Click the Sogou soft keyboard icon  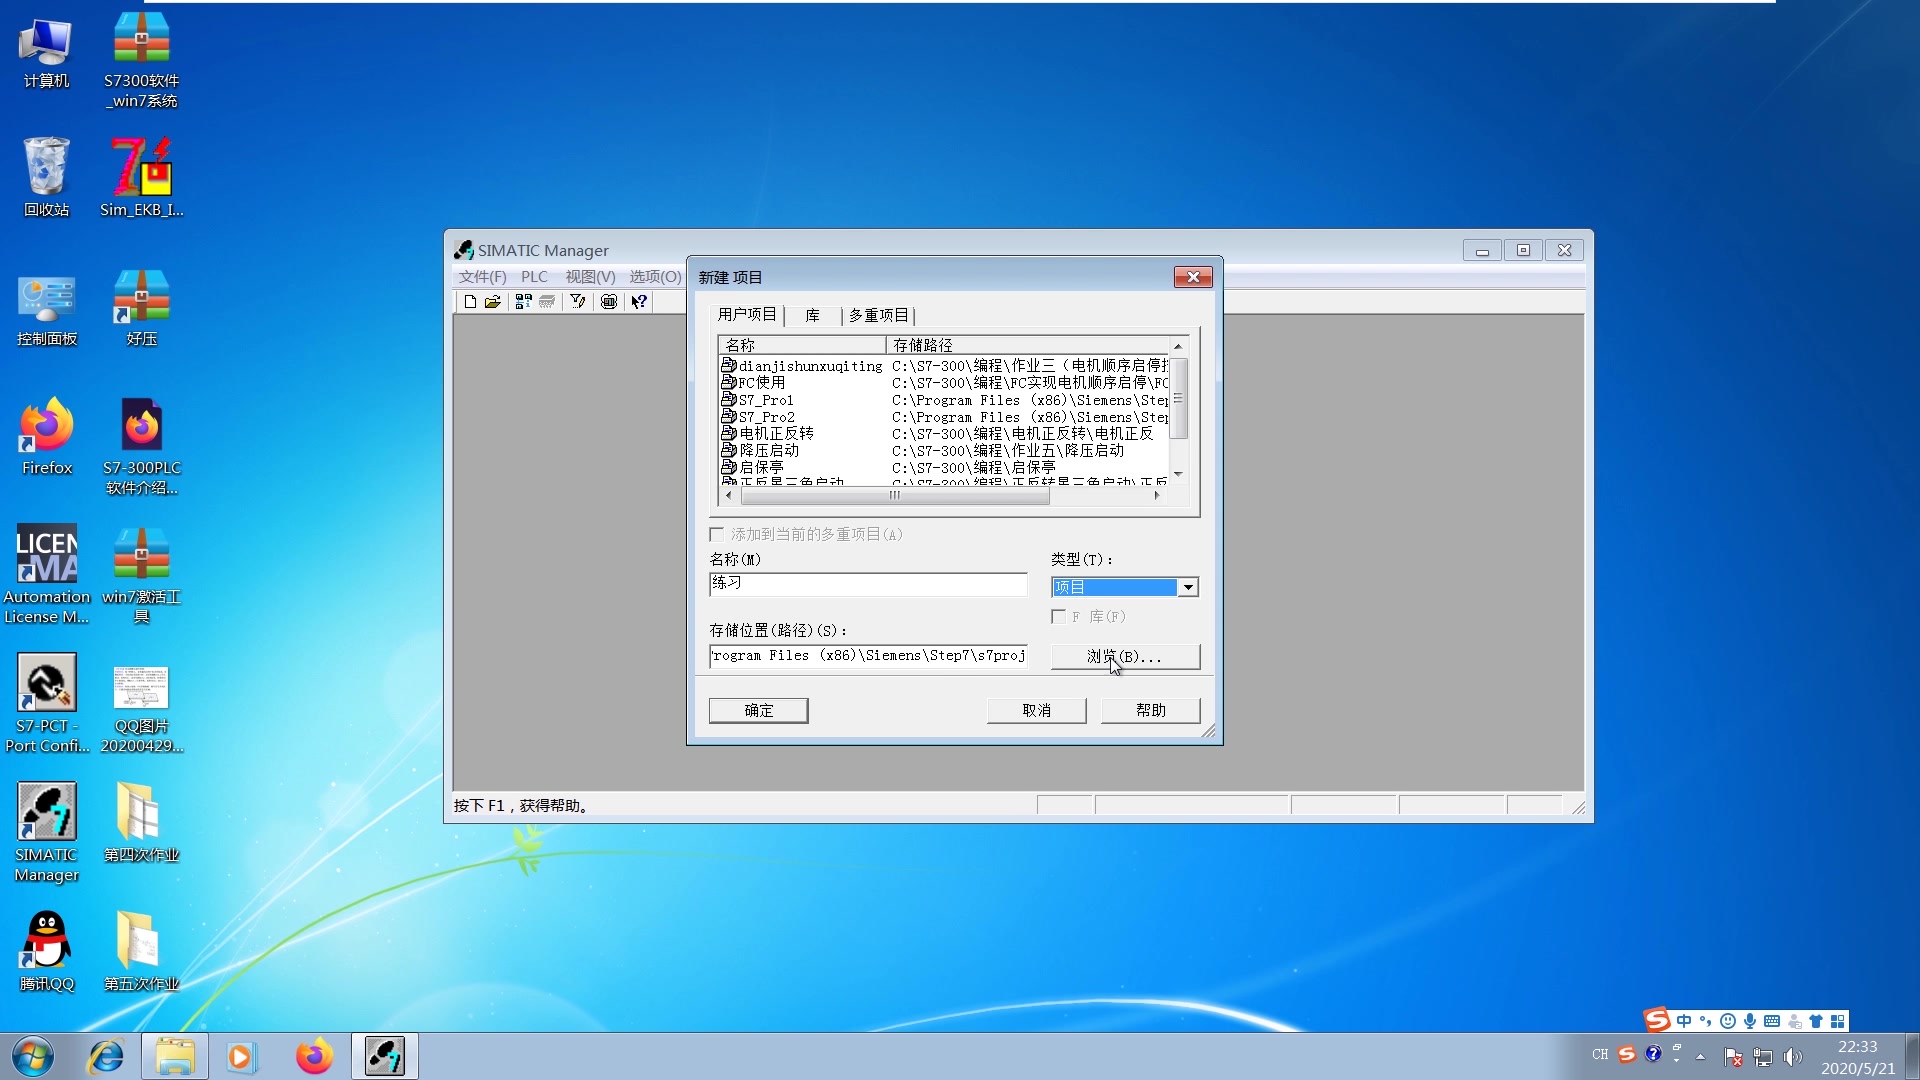pos(1772,1021)
